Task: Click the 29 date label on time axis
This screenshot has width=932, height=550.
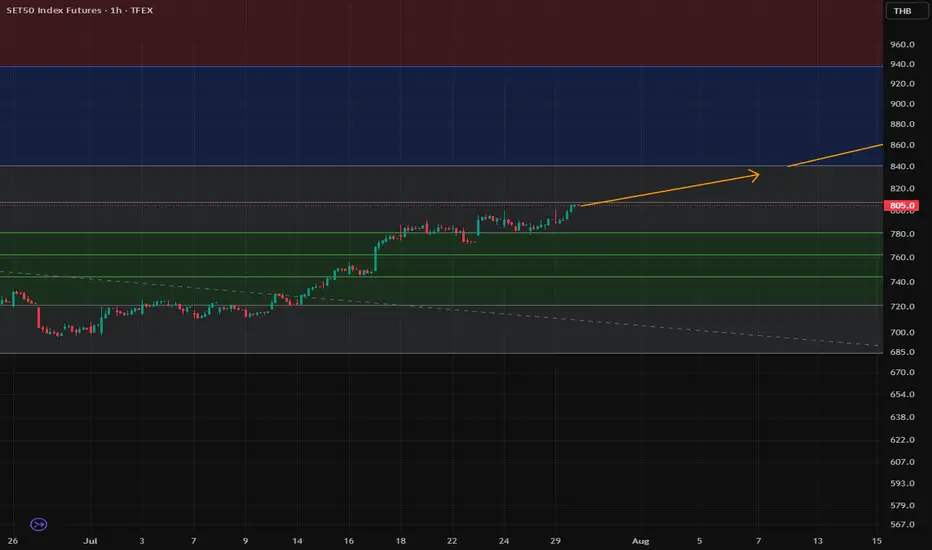Action: coord(555,541)
